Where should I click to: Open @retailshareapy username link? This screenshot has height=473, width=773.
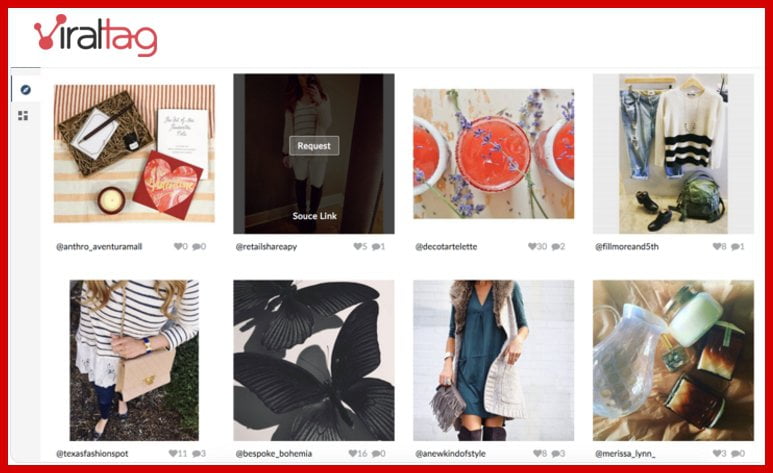pos(266,246)
